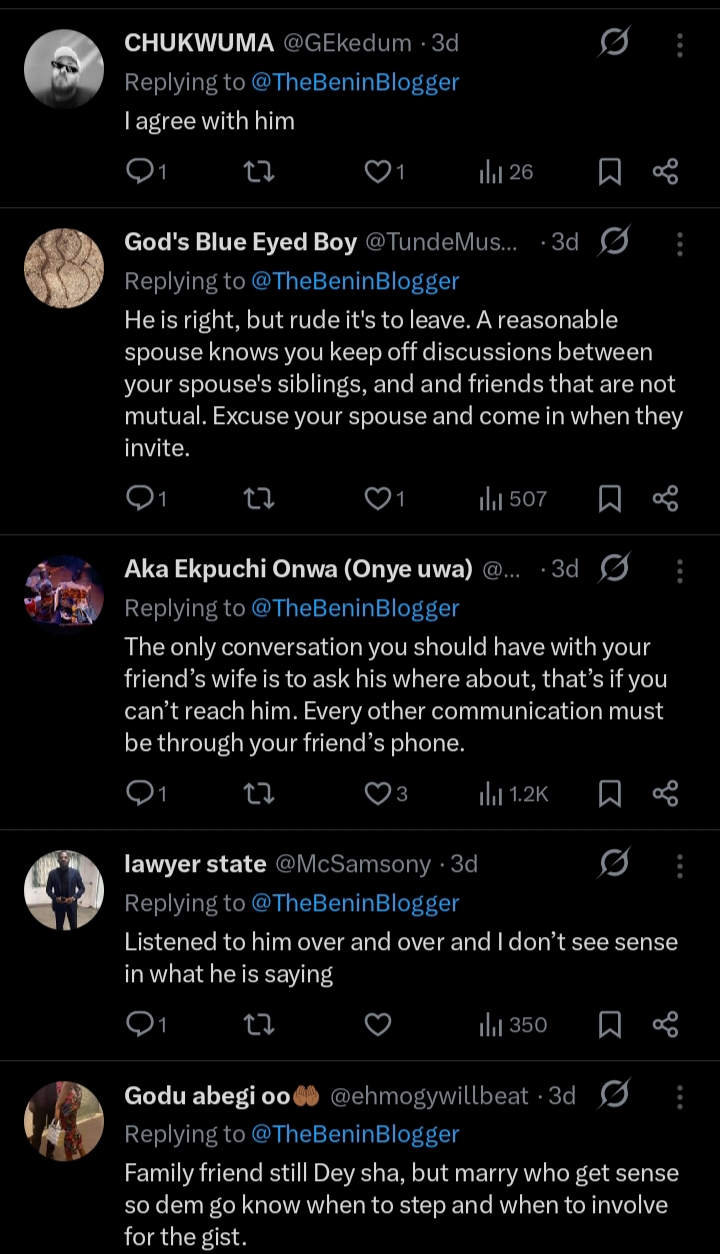Bookmark CHUKWUMA's tweet
This screenshot has height=1254, width=720.
(x=610, y=173)
